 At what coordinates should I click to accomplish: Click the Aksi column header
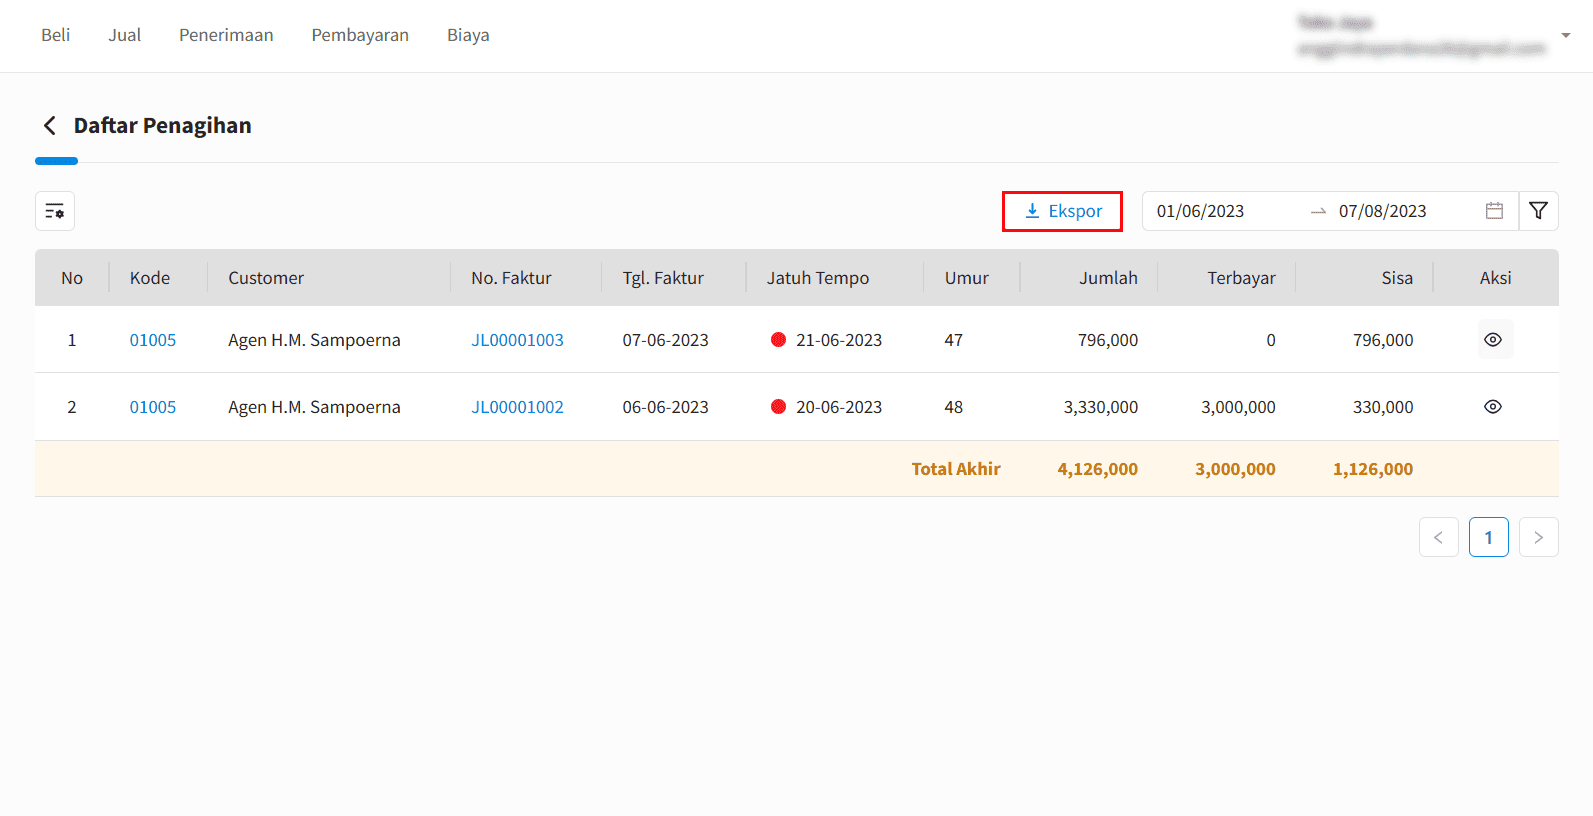1495,278
